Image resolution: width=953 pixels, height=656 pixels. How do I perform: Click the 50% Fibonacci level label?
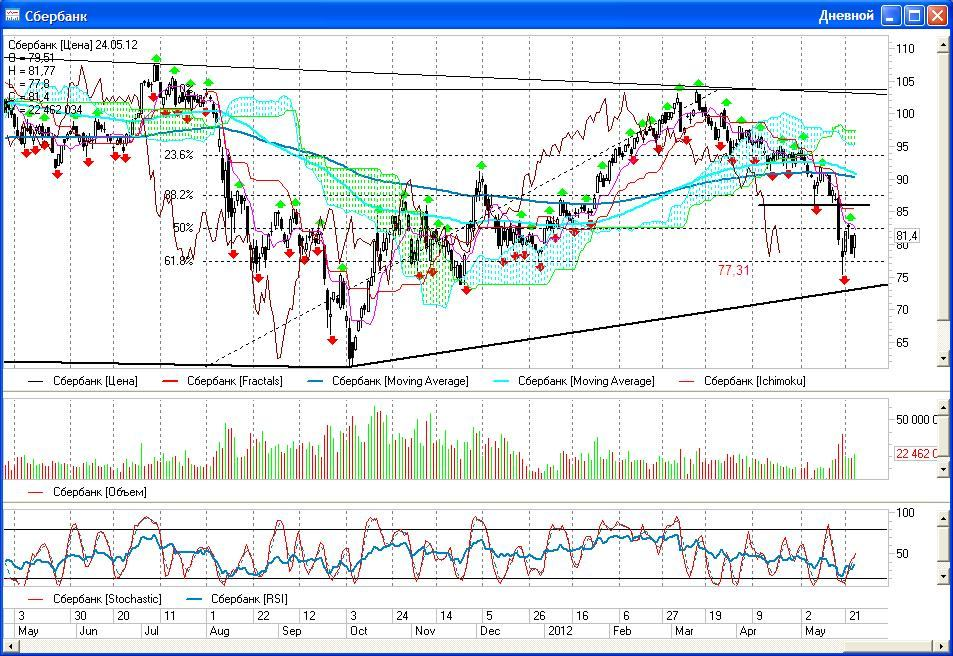[x=183, y=227]
